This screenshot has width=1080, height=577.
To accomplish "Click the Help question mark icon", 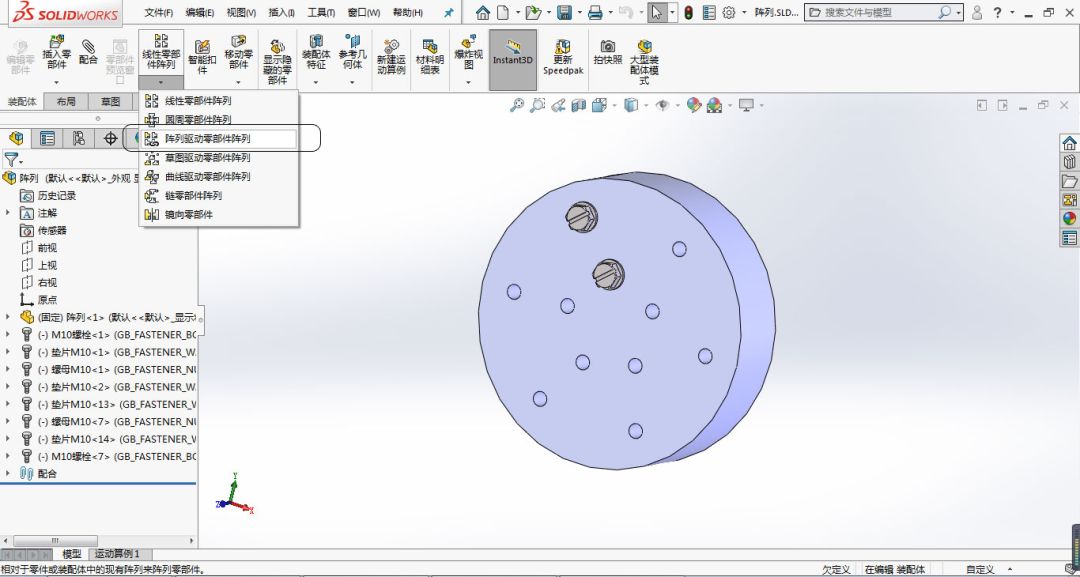I will tap(997, 12).
